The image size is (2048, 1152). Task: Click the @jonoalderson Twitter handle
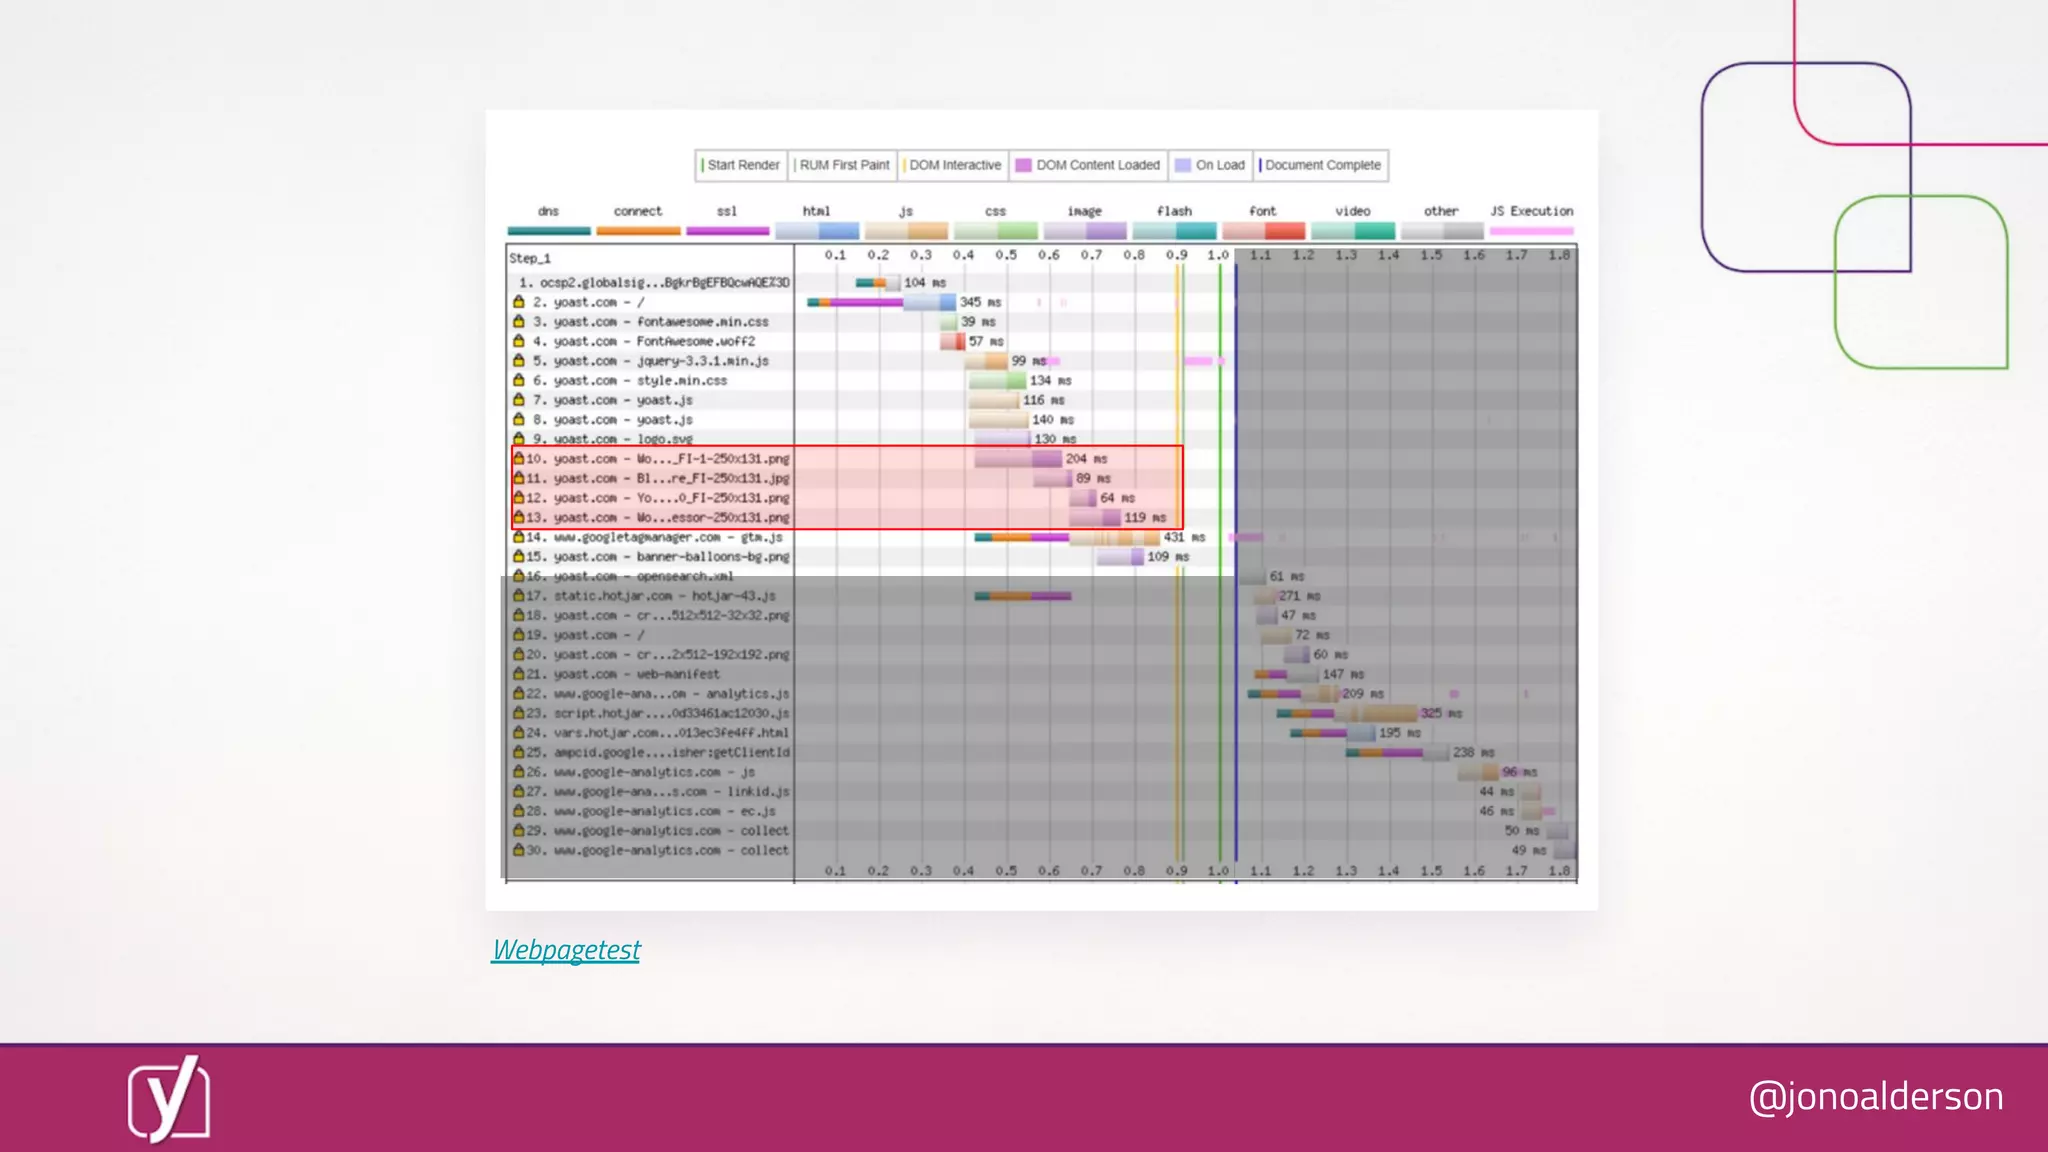[x=1875, y=1097]
